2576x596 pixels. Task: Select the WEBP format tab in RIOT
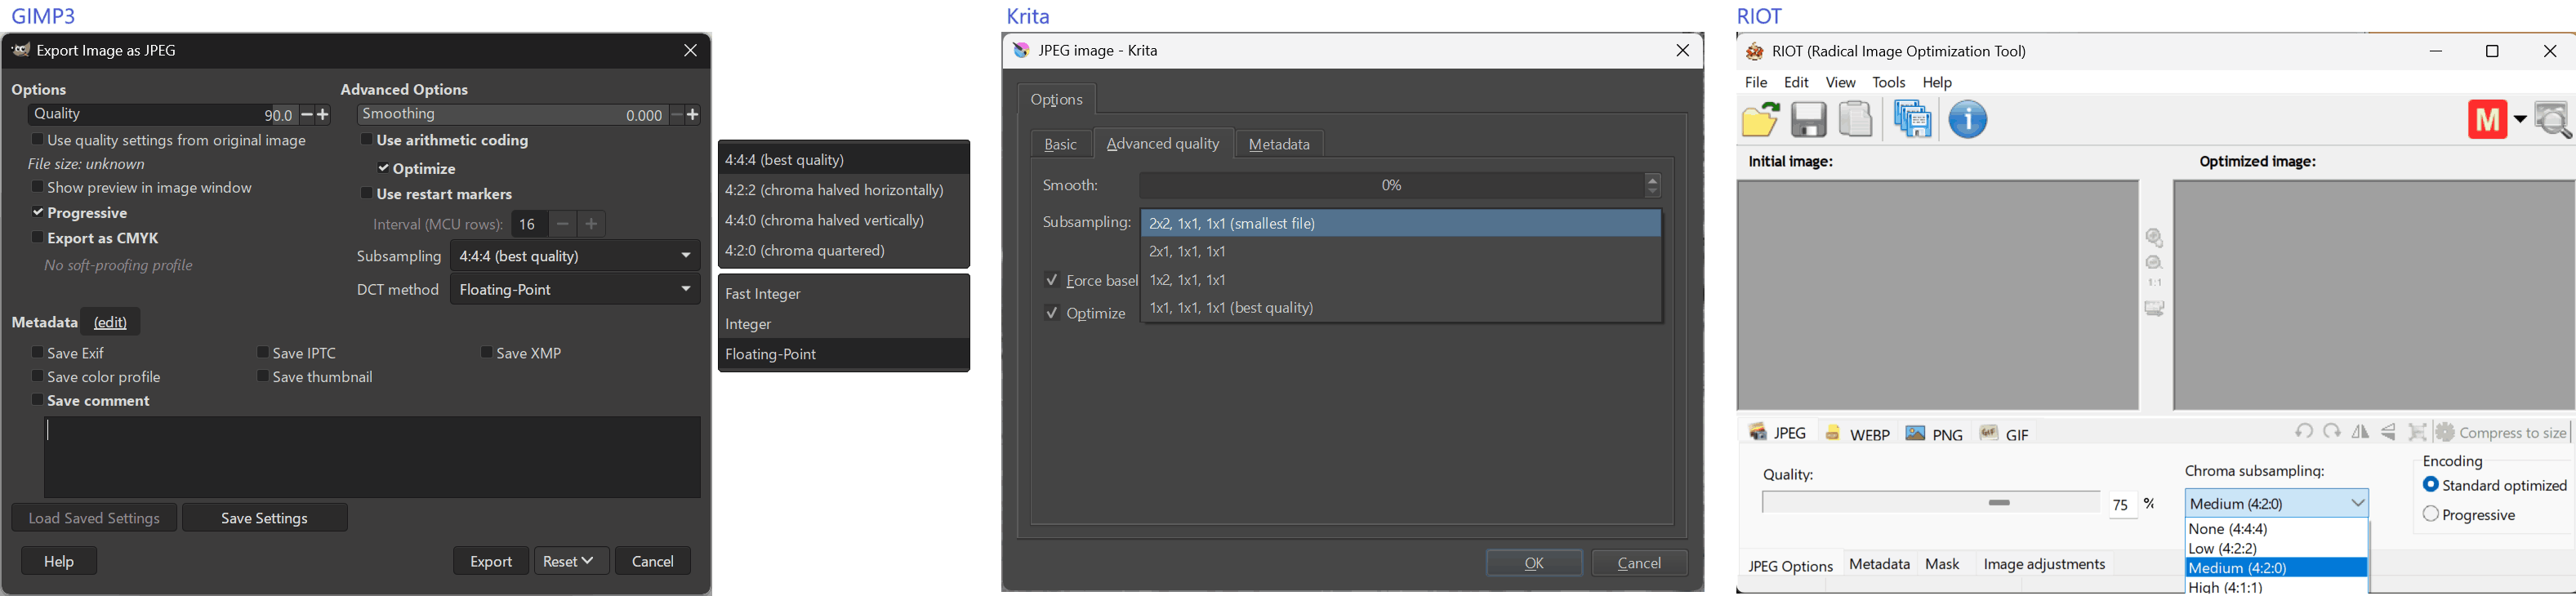1857,433
